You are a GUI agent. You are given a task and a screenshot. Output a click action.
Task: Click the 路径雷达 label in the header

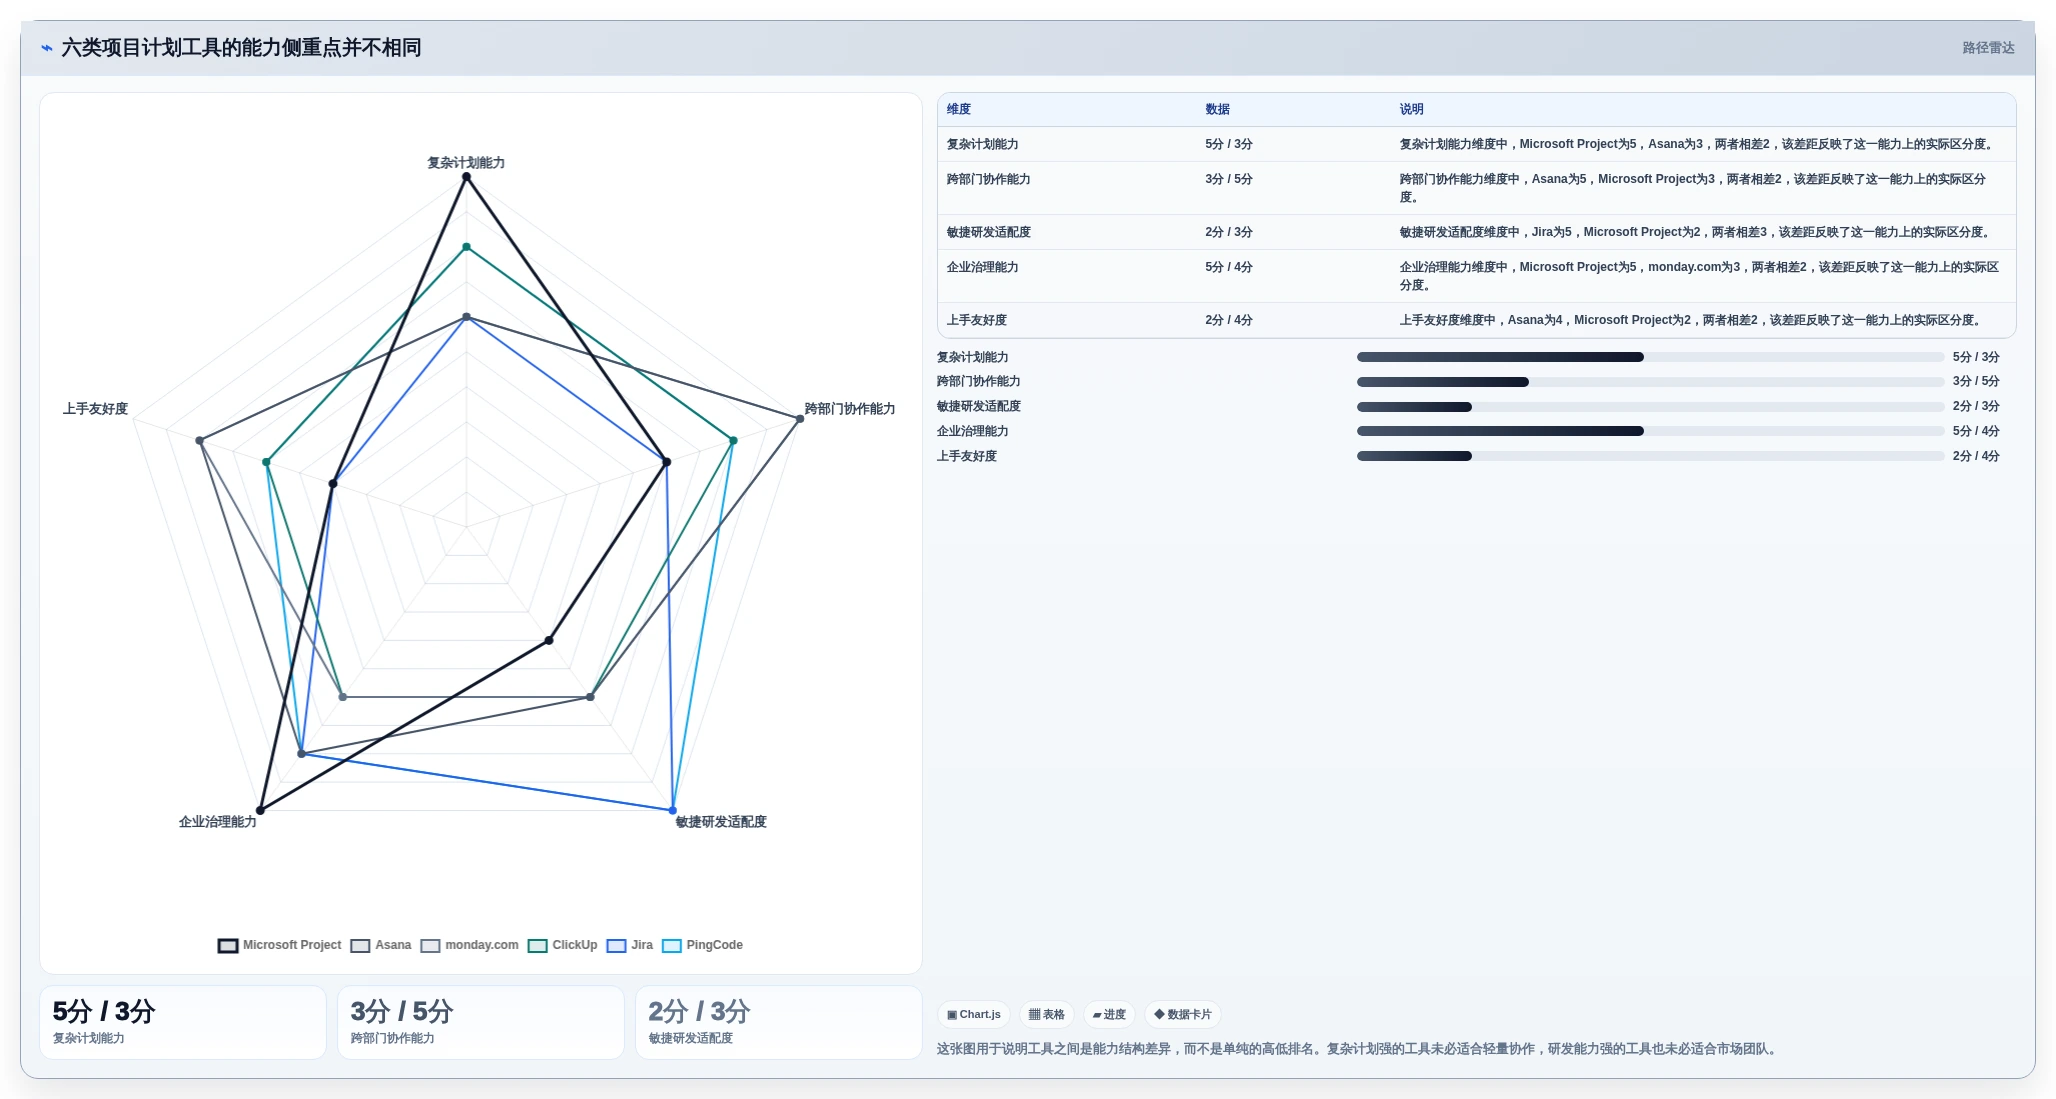[1988, 48]
